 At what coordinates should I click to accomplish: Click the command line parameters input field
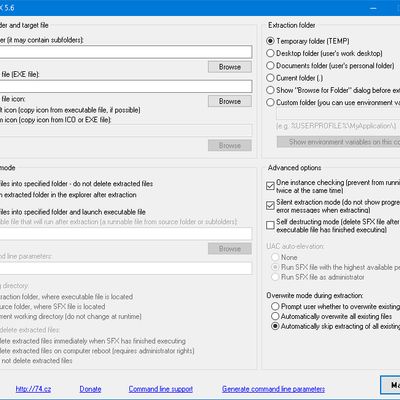(126, 268)
